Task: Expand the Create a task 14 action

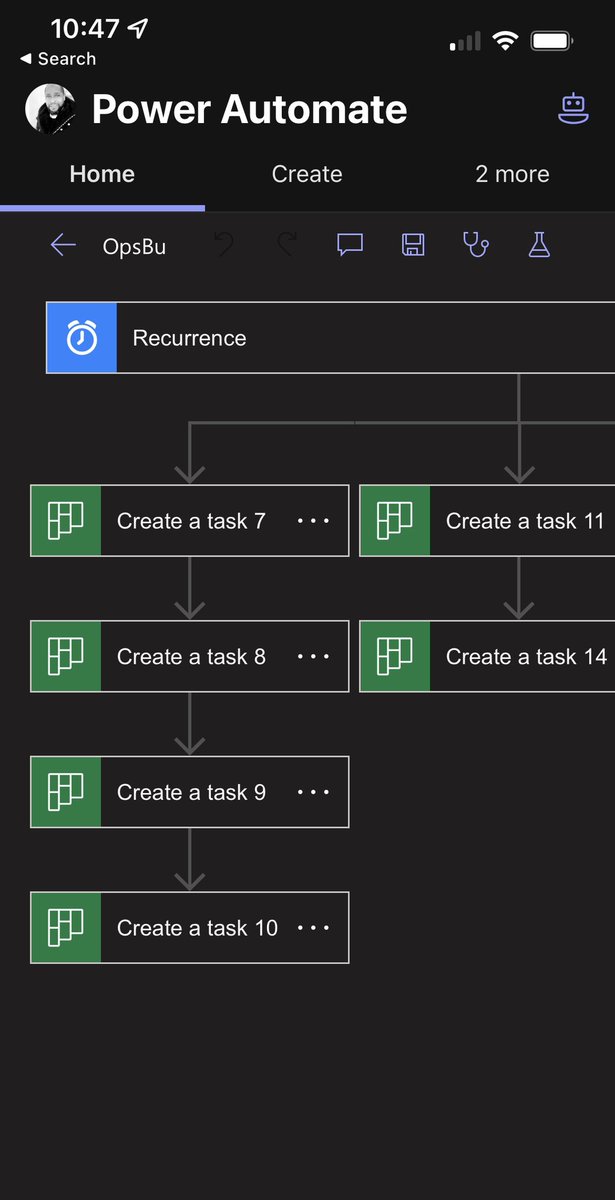Action: click(x=487, y=656)
